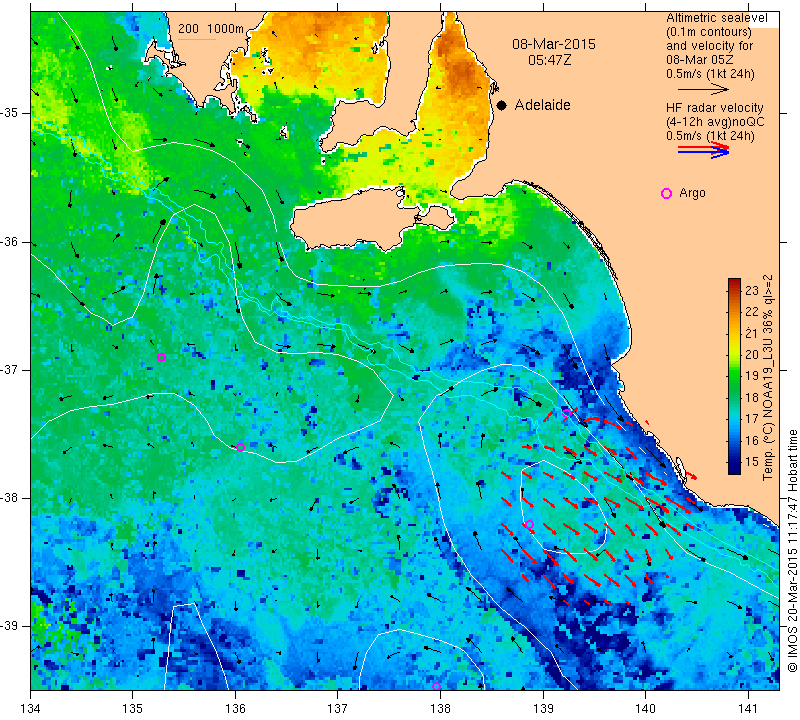Viewport: 800px width, 720px height.
Task: Click the '200 1000m' isobath legend text
Action: (x=211, y=29)
